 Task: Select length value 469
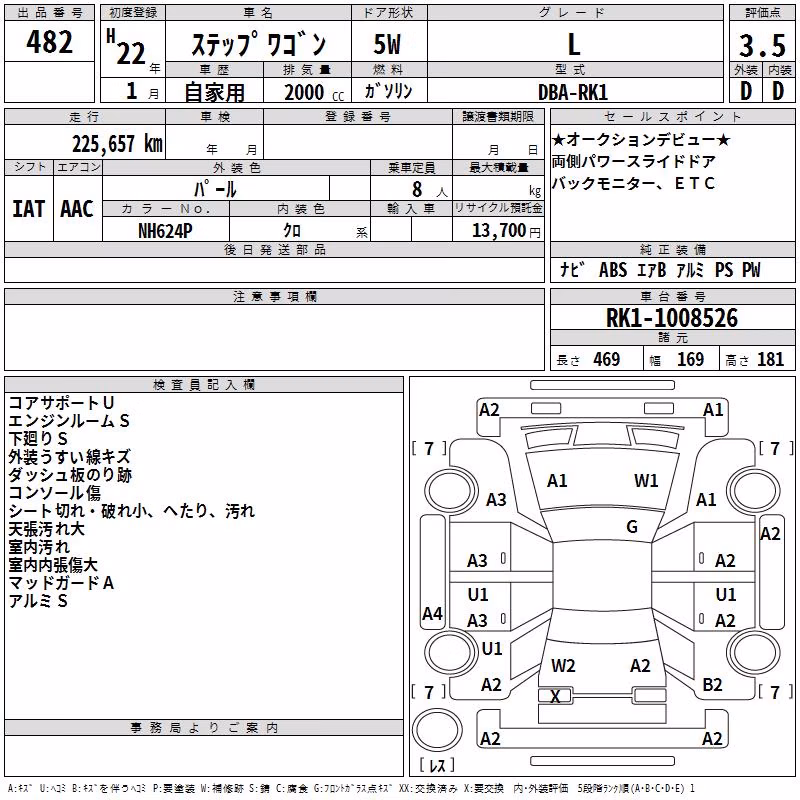point(607,359)
